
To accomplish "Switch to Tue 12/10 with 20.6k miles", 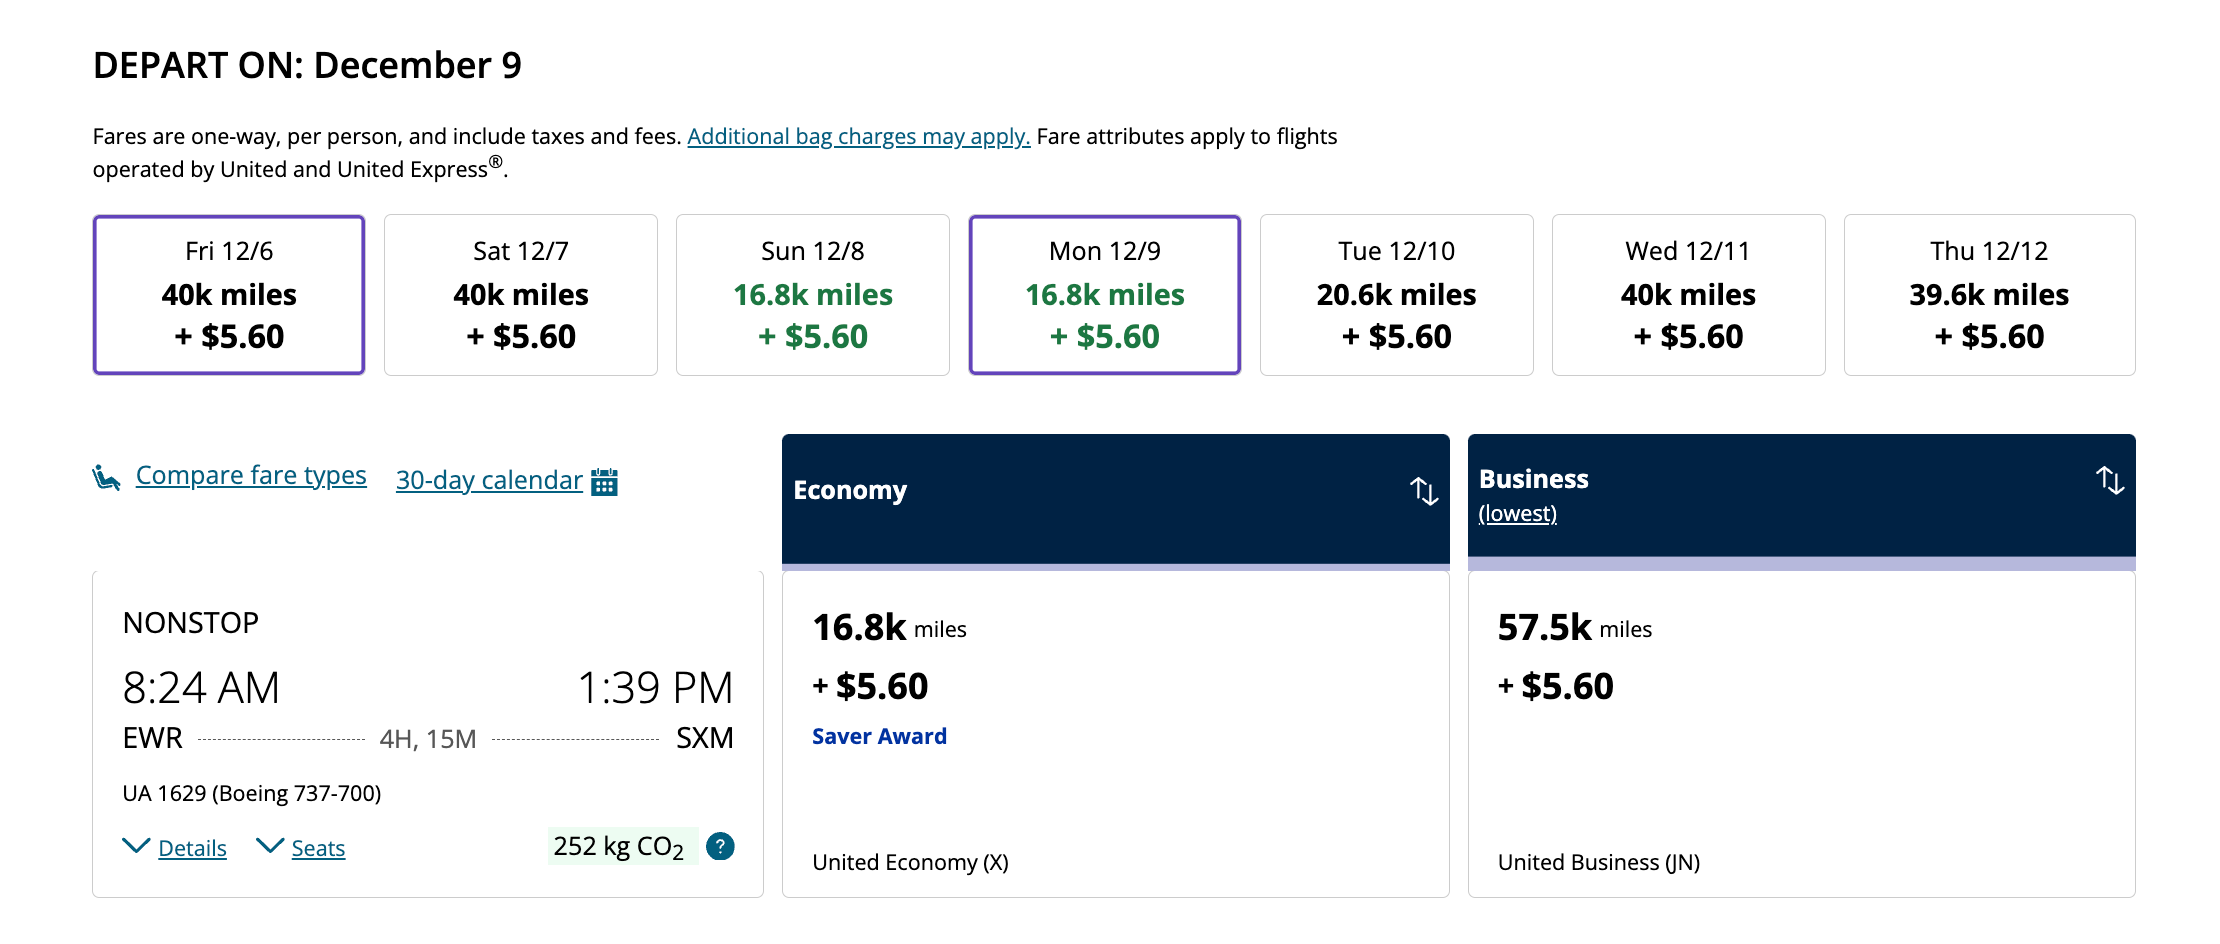I will click(1397, 295).
